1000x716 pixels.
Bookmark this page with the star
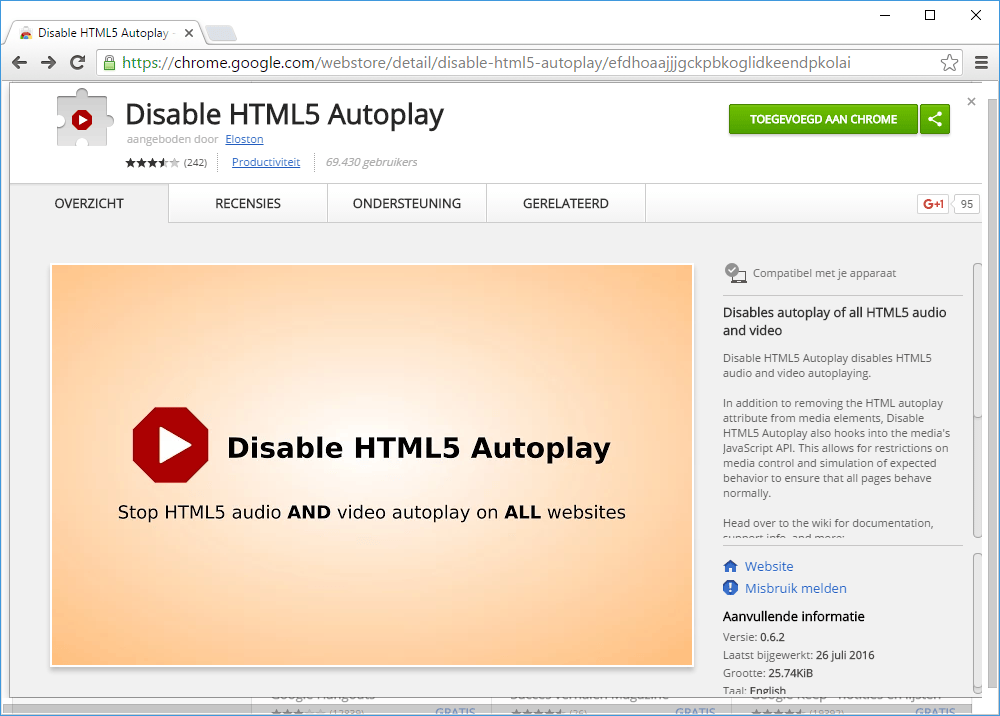tap(949, 62)
